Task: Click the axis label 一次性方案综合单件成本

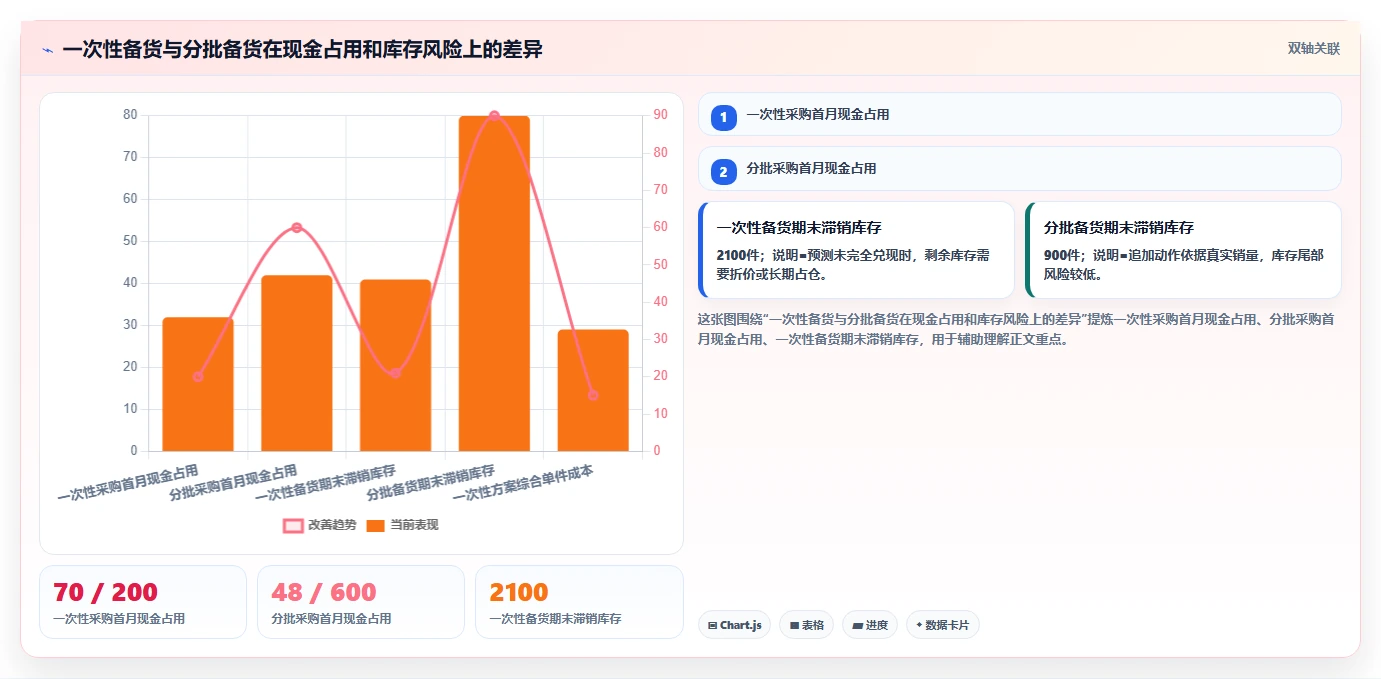Action: click(523, 483)
